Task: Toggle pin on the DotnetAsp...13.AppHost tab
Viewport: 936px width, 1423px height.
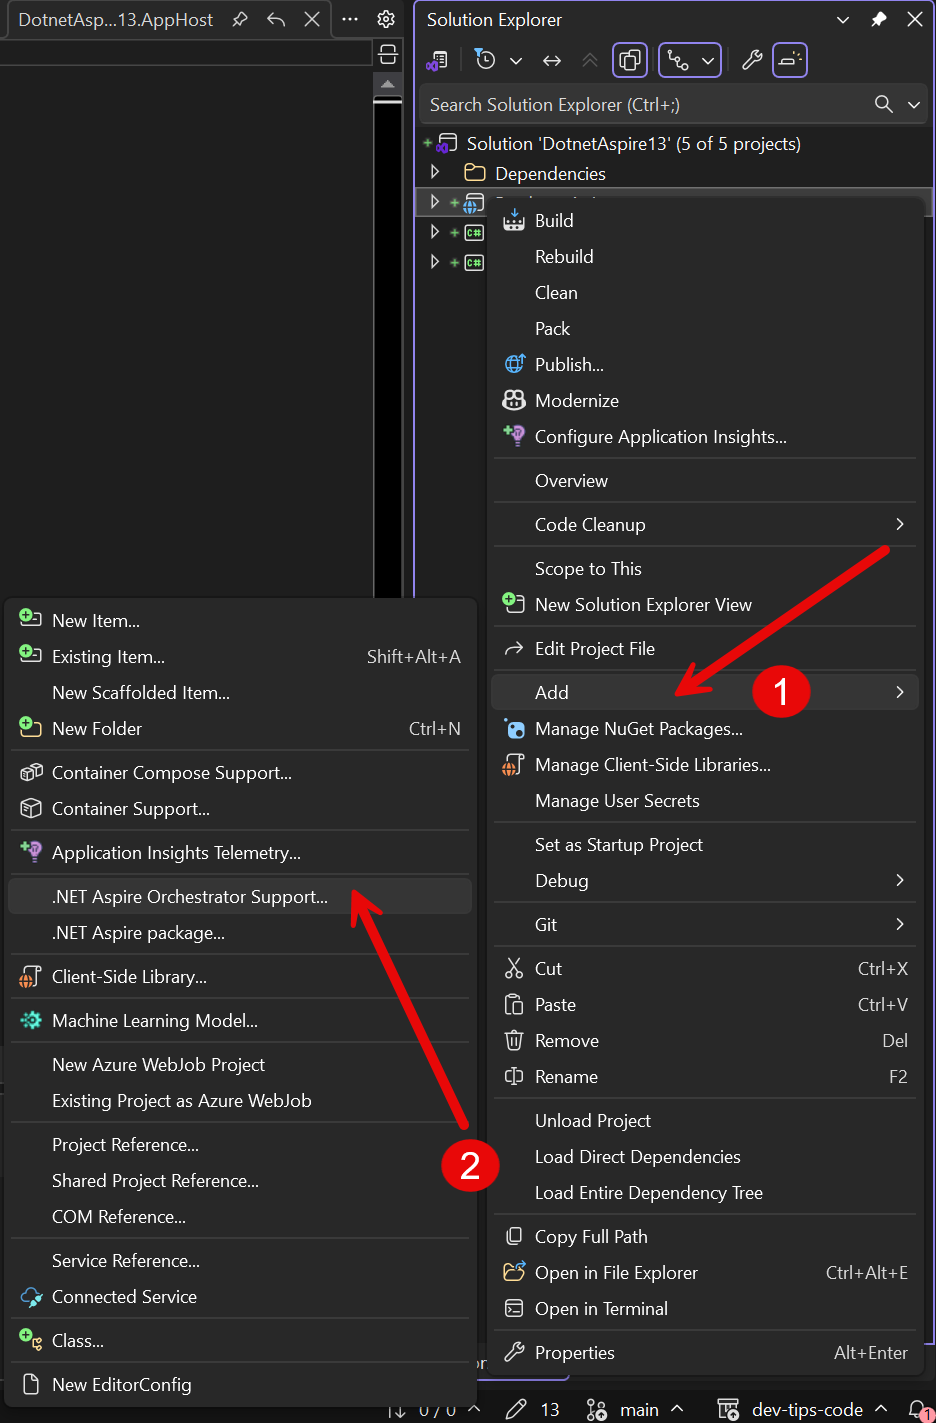Action: pyautogui.click(x=240, y=19)
